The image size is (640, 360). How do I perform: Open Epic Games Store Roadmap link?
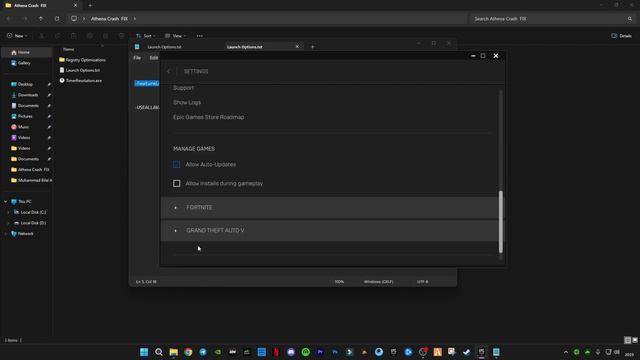point(209,117)
